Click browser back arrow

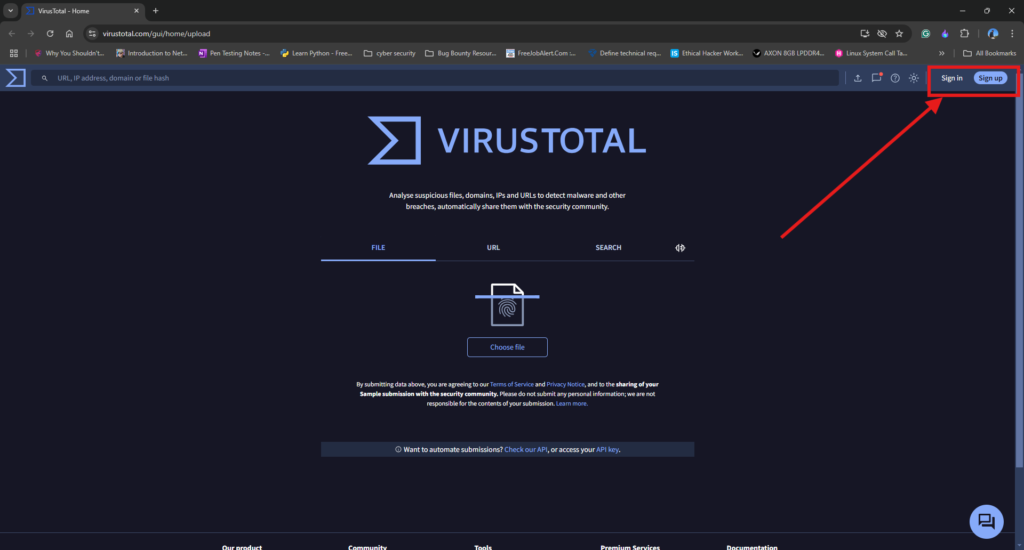coord(12,33)
